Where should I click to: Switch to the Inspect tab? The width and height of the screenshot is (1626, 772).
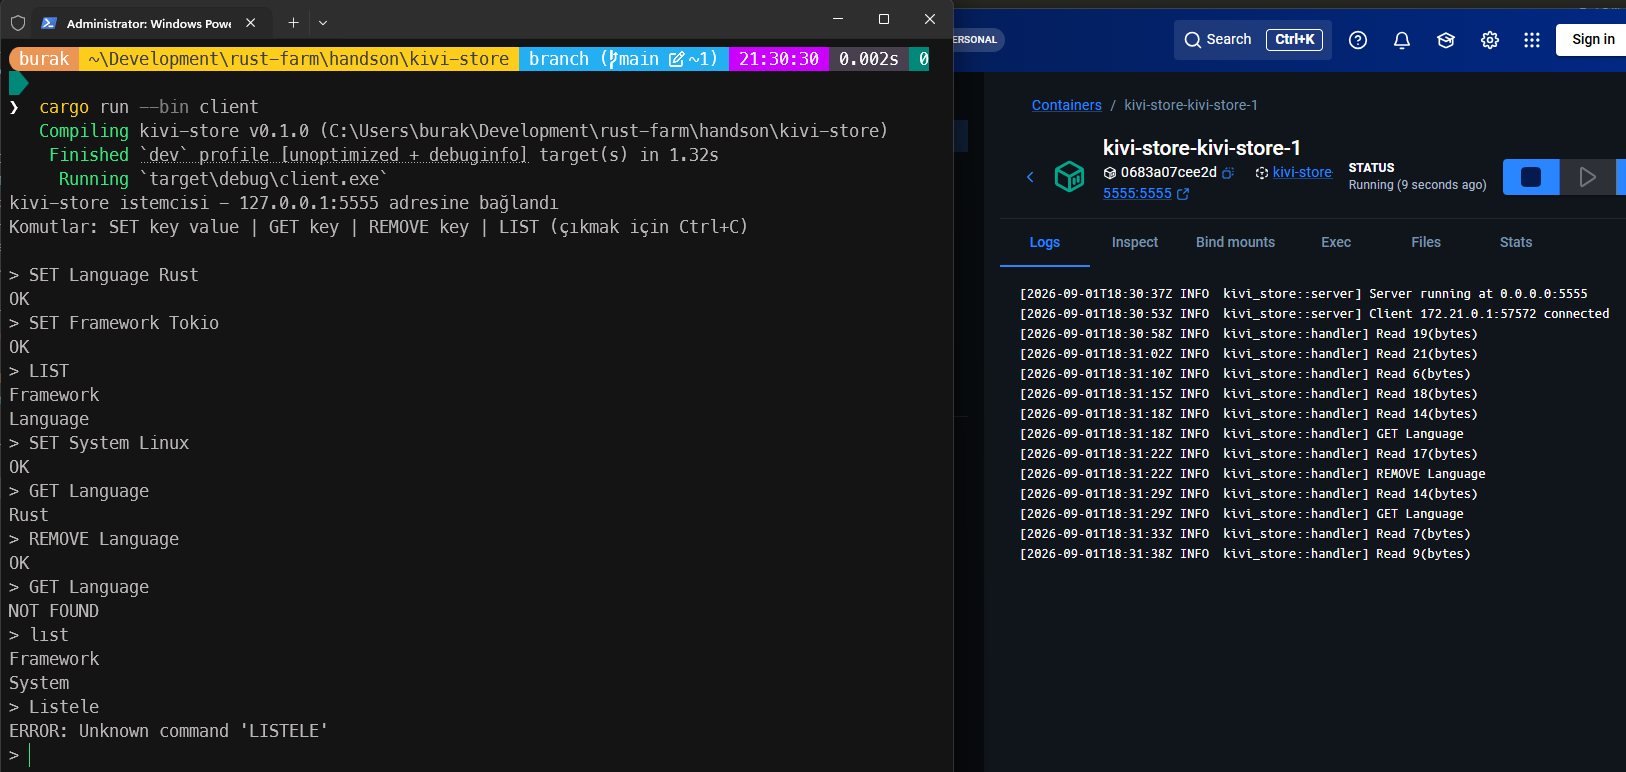point(1135,242)
